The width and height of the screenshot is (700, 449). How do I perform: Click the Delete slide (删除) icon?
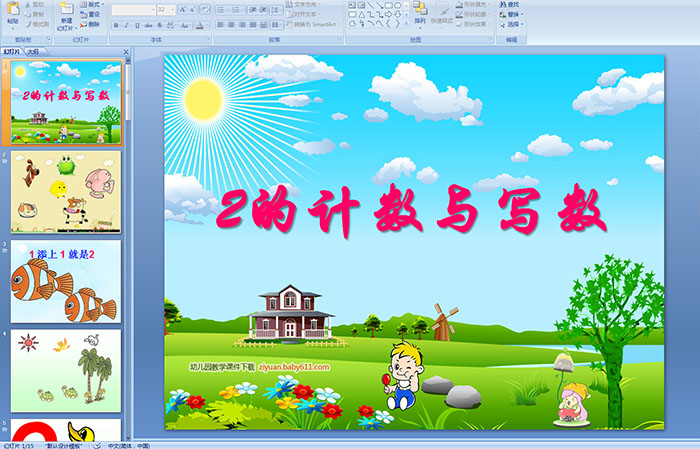click(x=93, y=24)
